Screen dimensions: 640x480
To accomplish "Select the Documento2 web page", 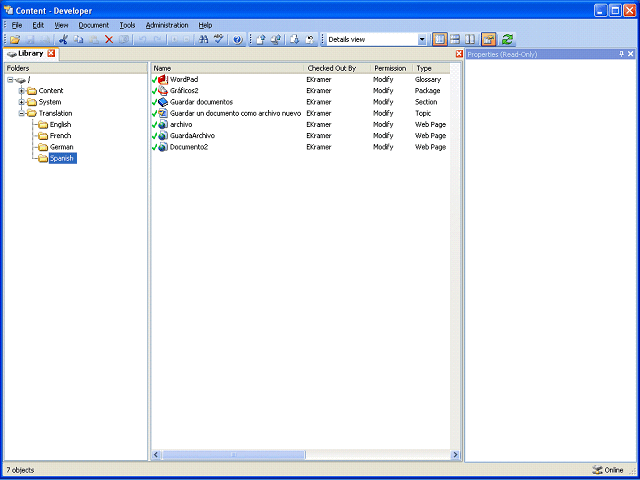I will (189, 147).
